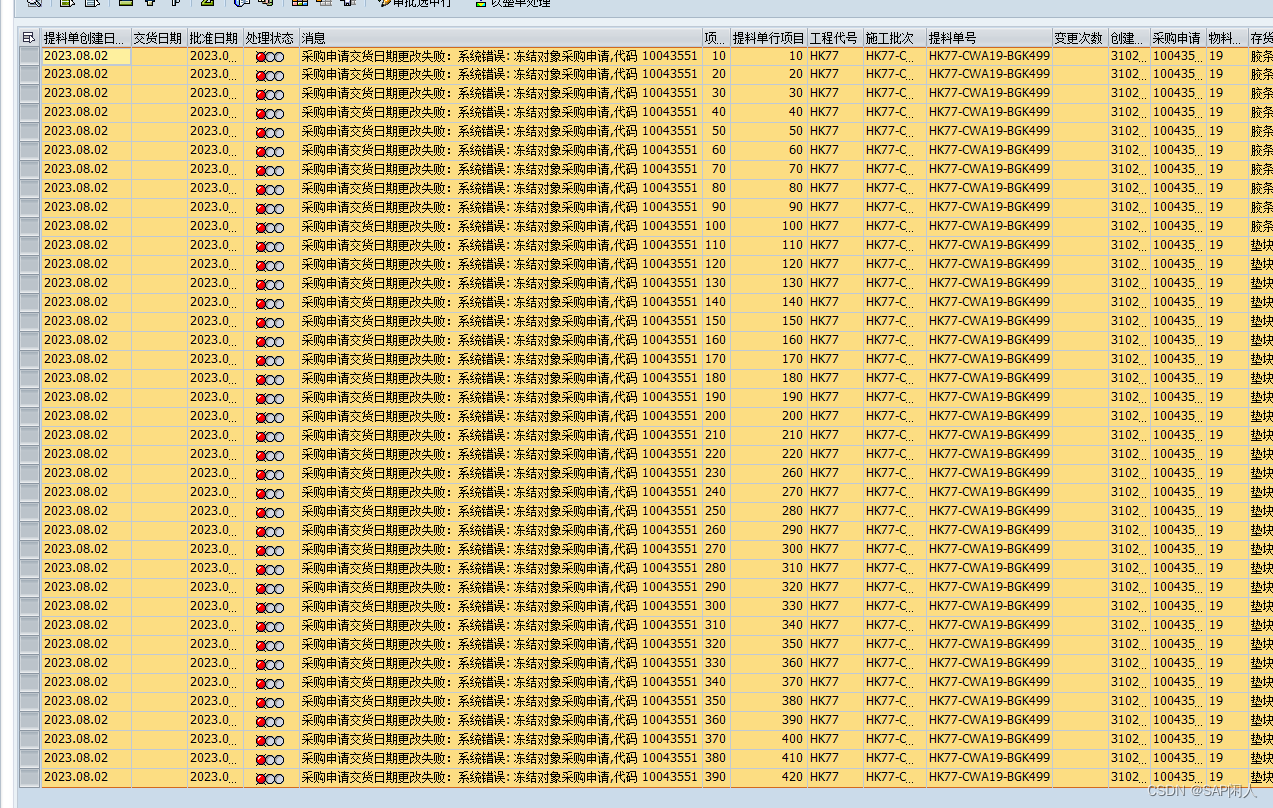Click the error message cell in item 120 row
This screenshot has height=808, width=1273.
[x=500, y=264]
